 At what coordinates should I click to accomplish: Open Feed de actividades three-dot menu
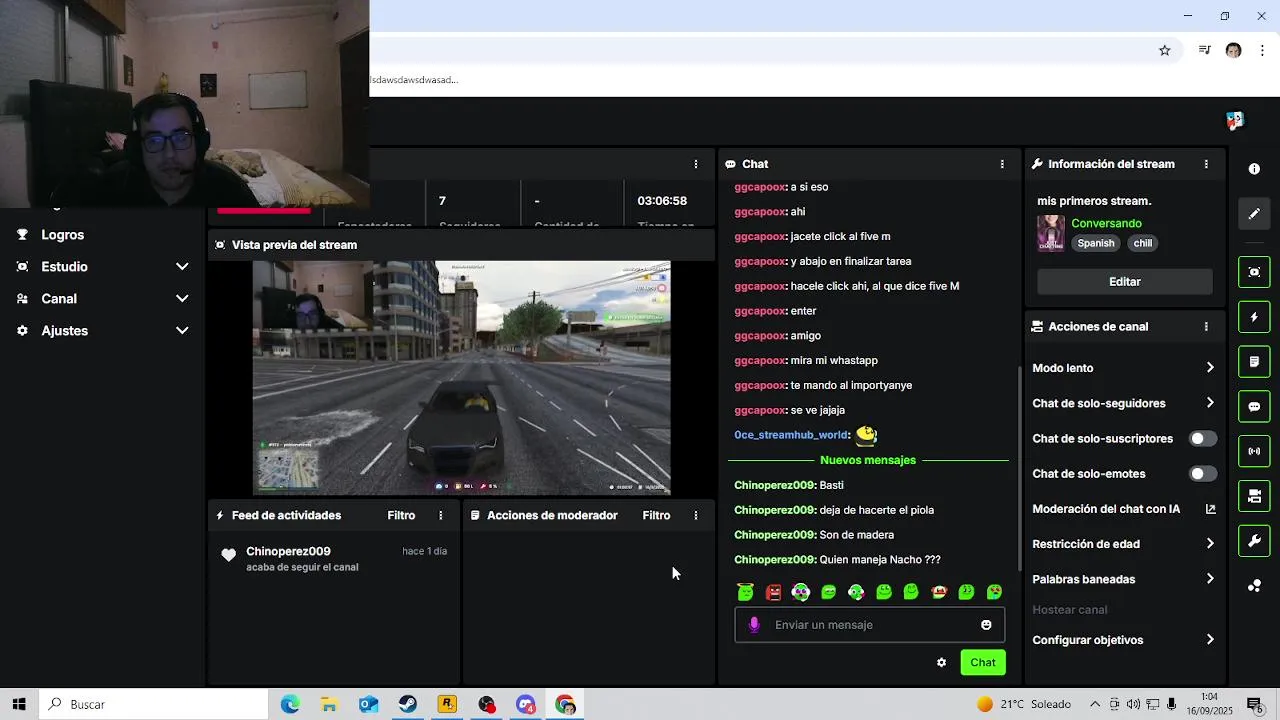tap(441, 516)
